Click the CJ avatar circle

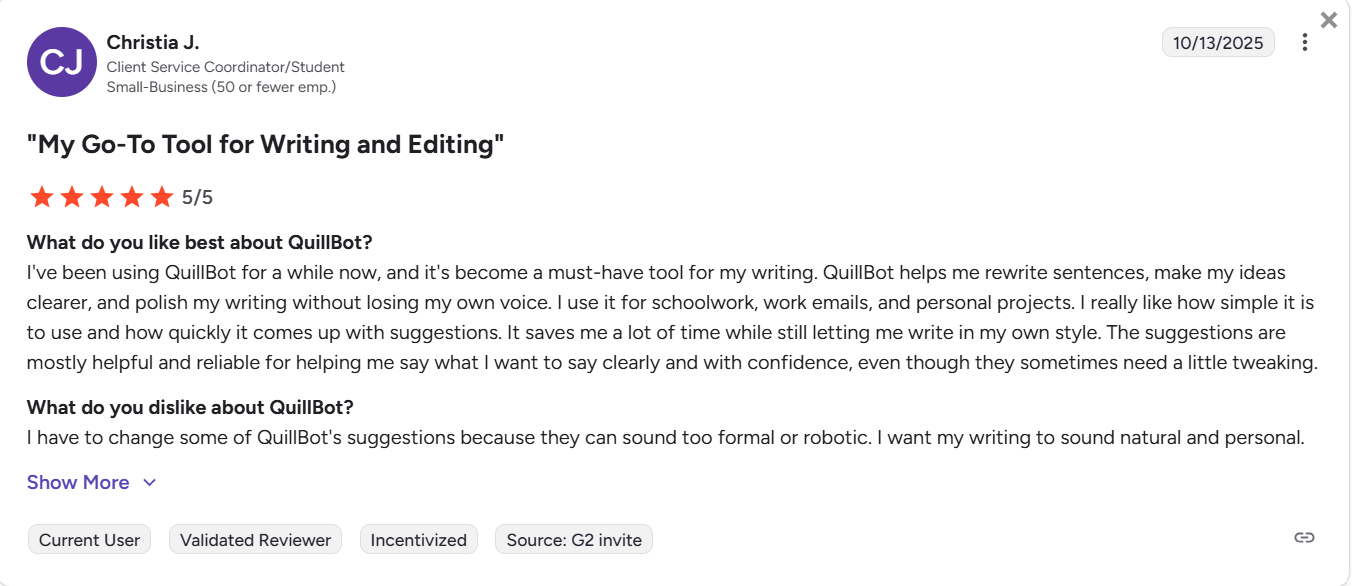[x=61, y=61]
